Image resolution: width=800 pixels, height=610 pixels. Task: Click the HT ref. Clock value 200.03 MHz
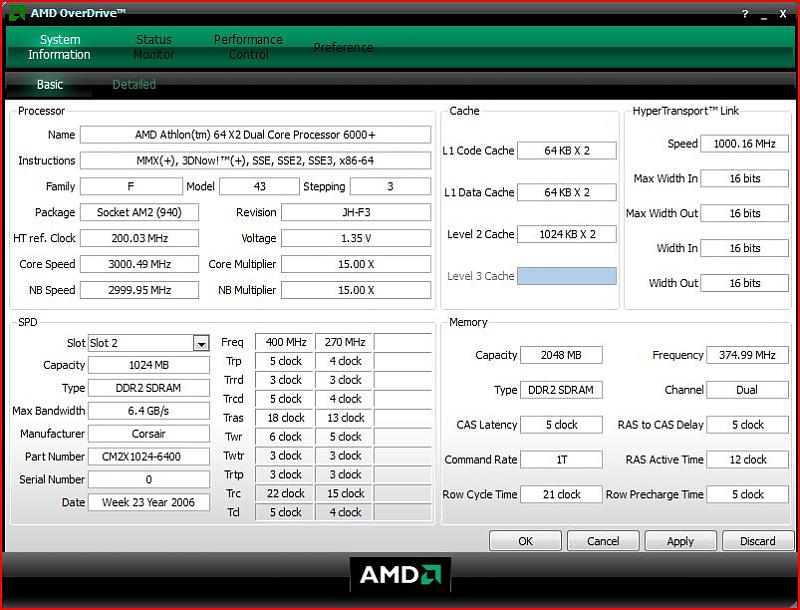pyautogui.click(x=139, y=238)
